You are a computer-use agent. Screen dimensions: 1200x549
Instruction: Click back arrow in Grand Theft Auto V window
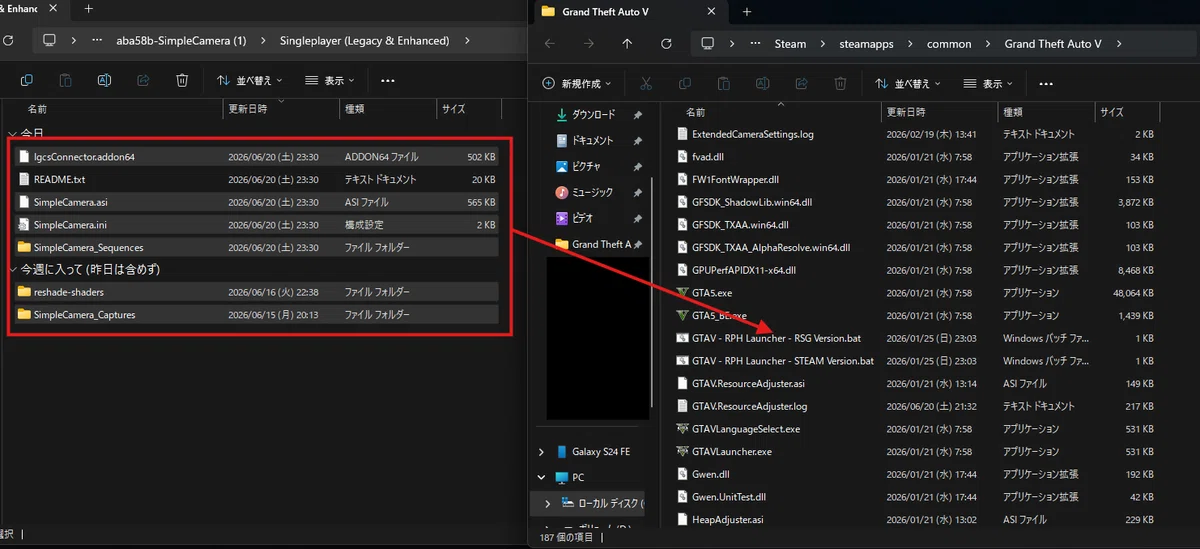click(x=550, y=44)
